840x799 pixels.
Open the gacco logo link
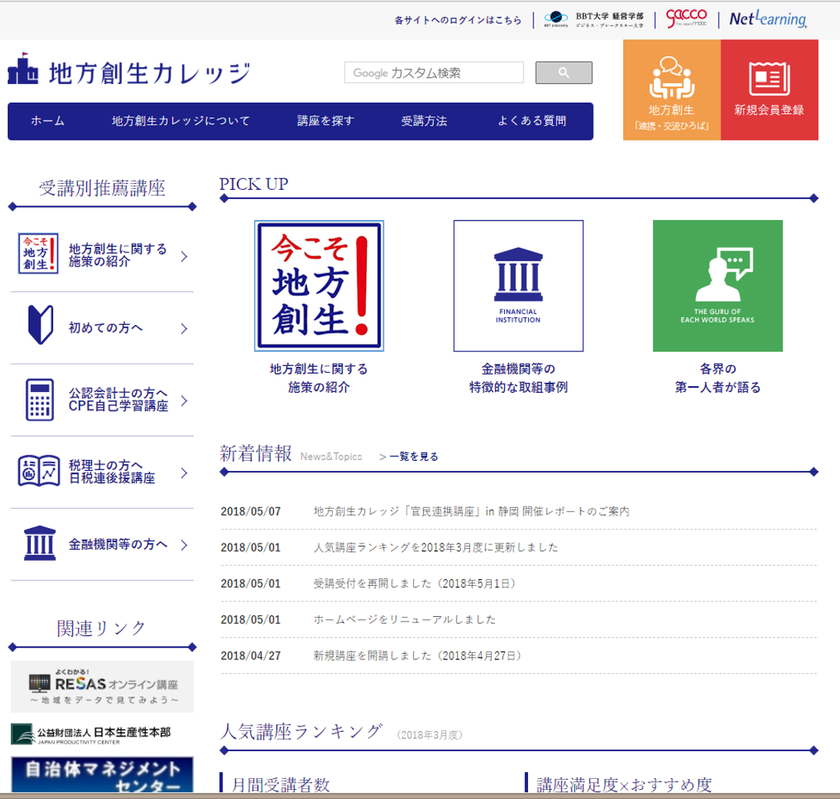click(686, 18)
